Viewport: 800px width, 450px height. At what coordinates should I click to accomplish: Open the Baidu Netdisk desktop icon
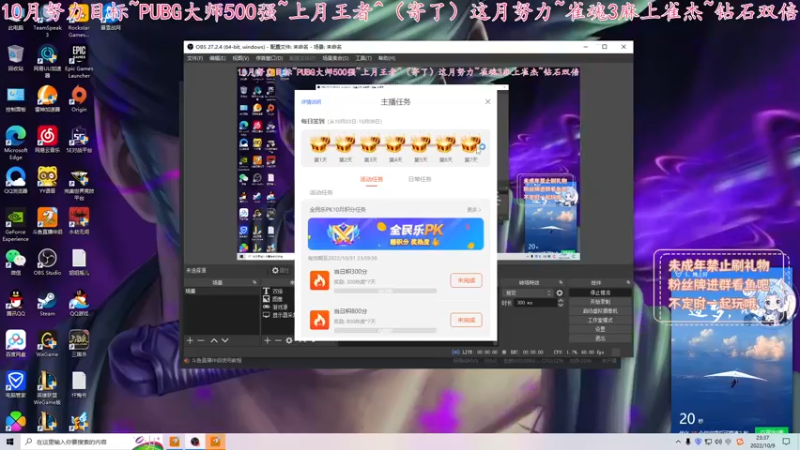pyautogui.click(x=15, y=343)
